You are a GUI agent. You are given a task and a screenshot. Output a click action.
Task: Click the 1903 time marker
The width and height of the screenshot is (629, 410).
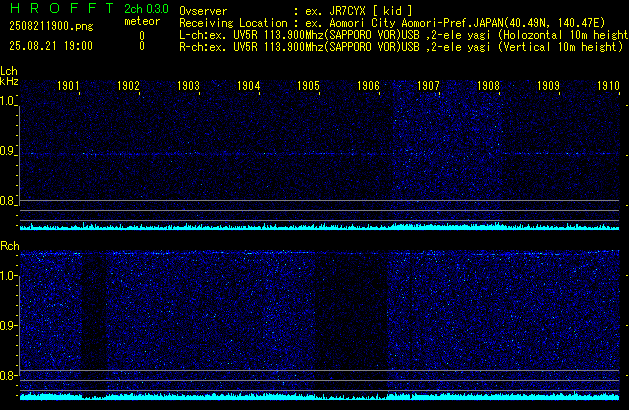tap(188, 86)
